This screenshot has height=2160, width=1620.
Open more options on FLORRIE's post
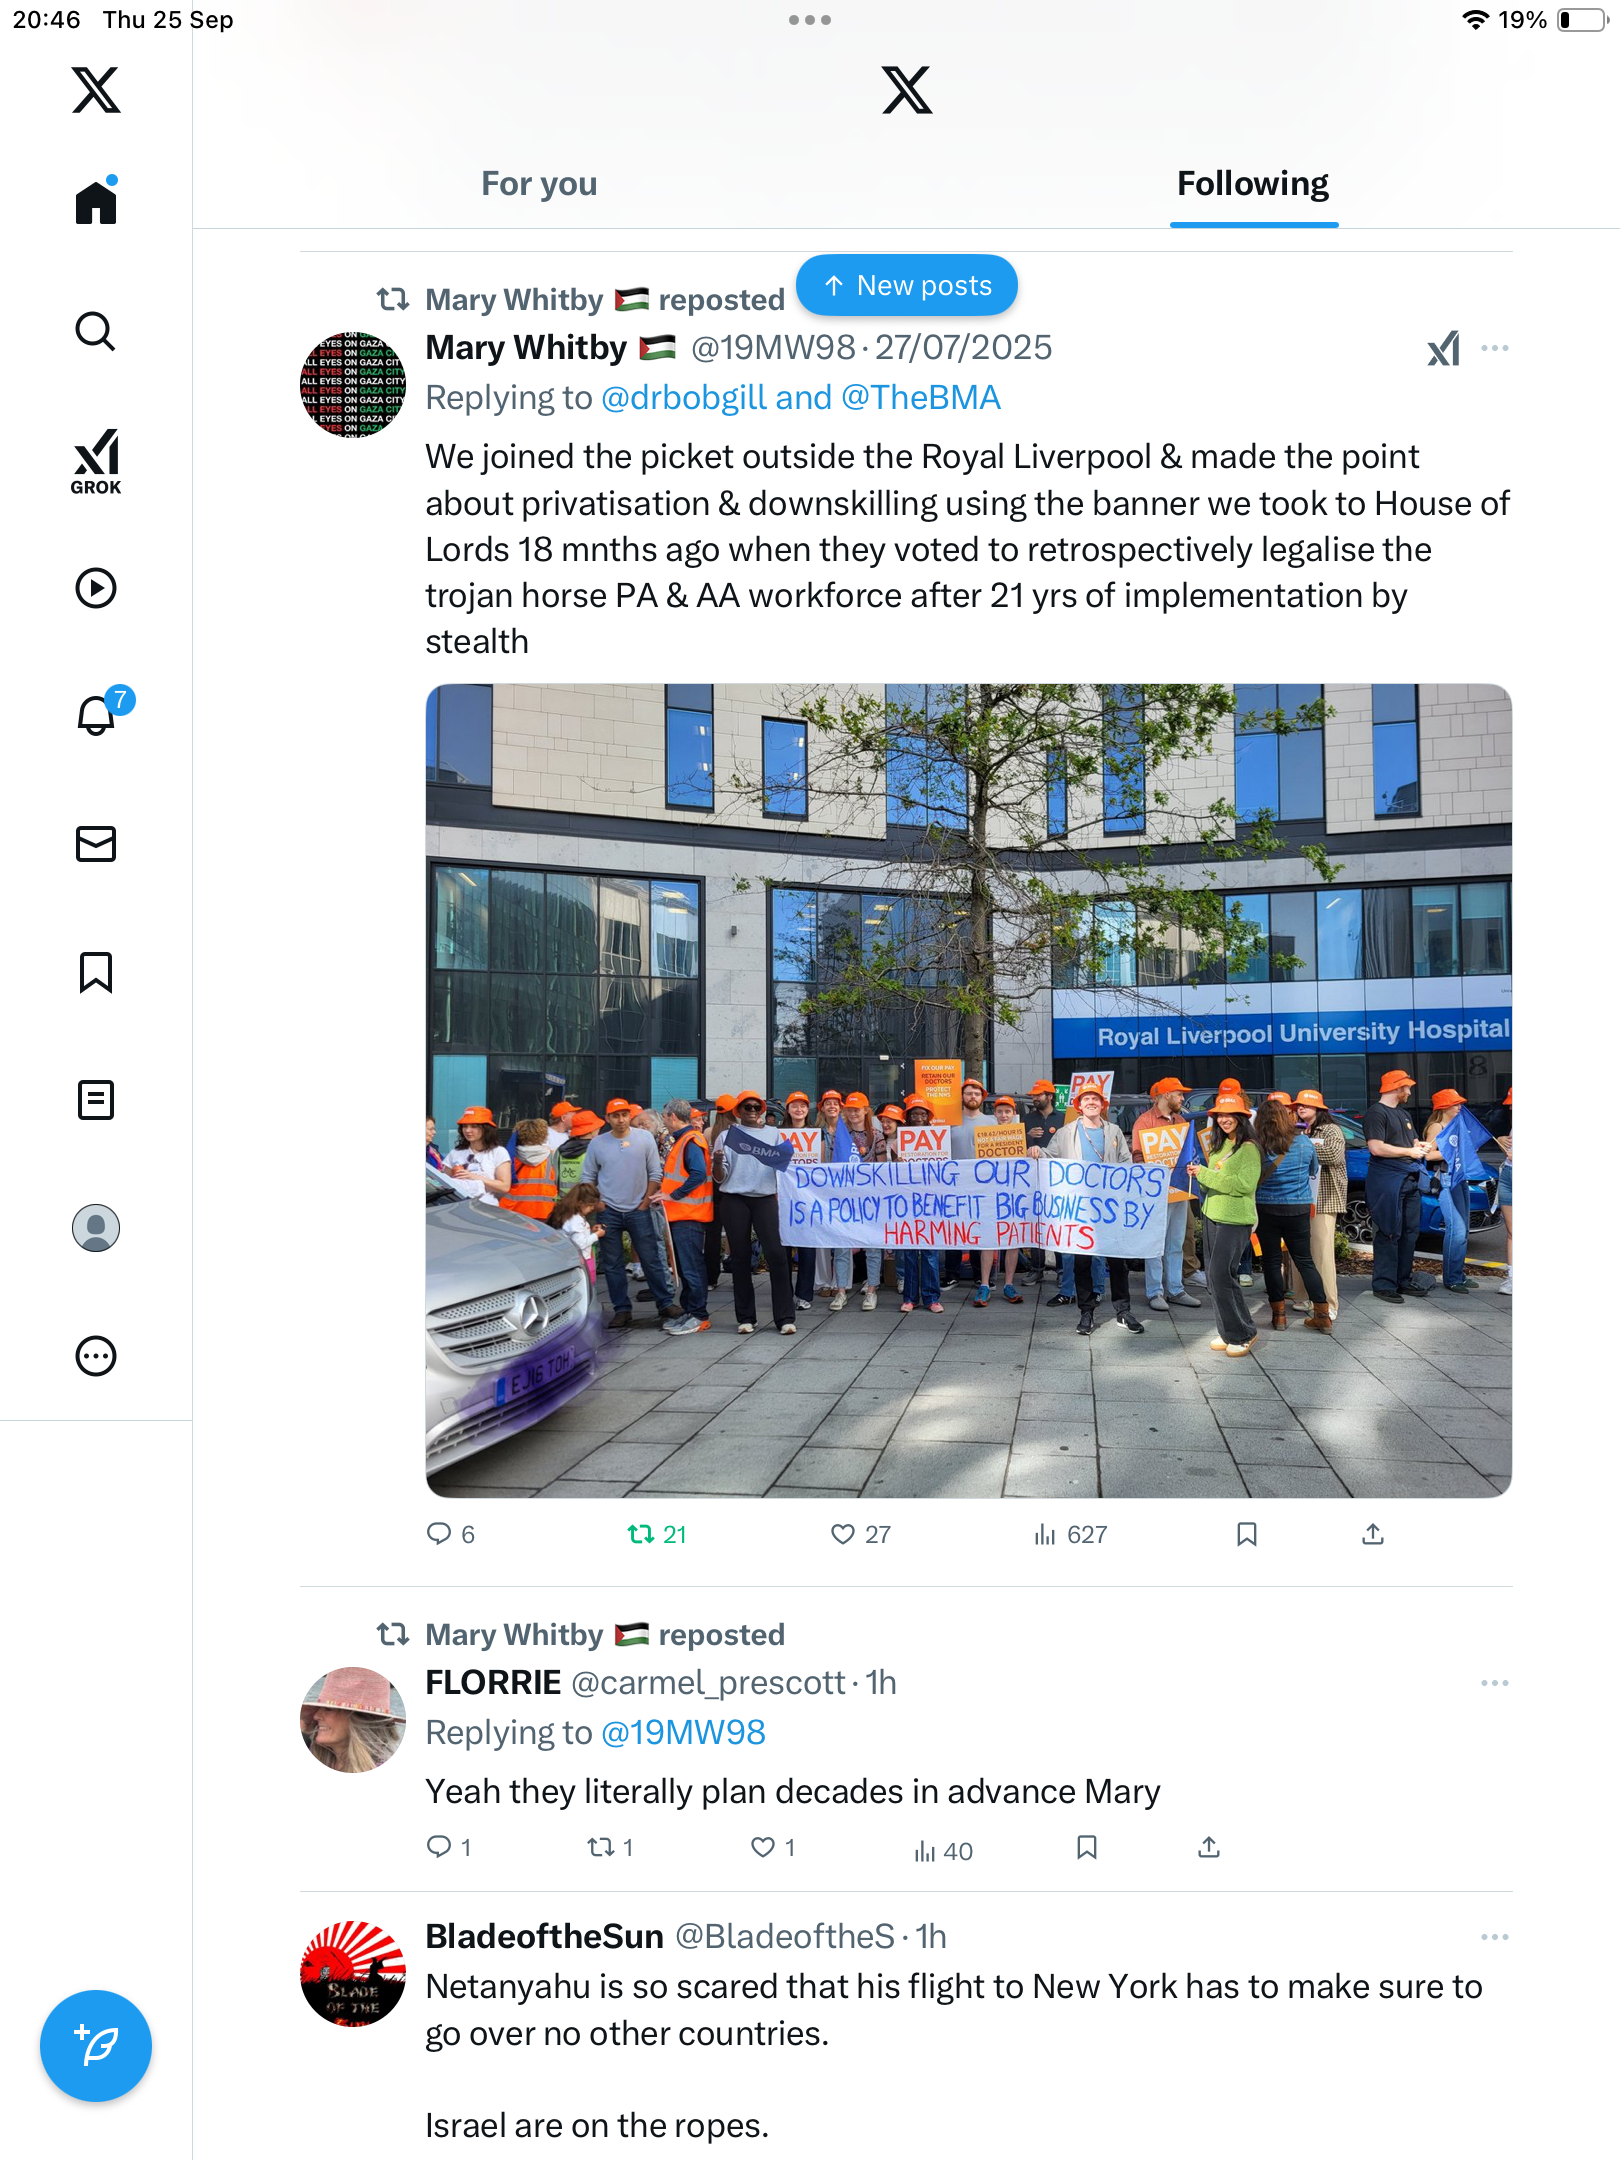[1495, 1683]
